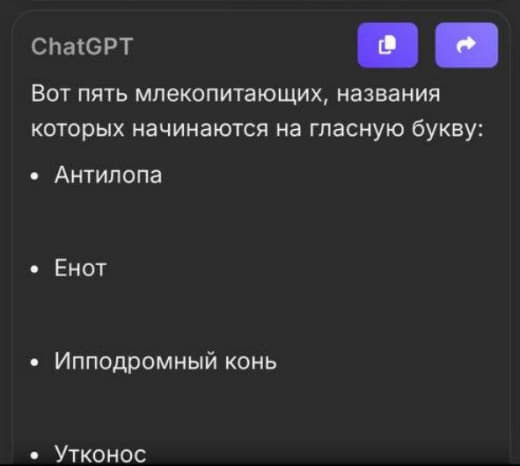This screenshot has height=466, width=520.
Task: Share the response using arrow icon
Action: point(466,45)
